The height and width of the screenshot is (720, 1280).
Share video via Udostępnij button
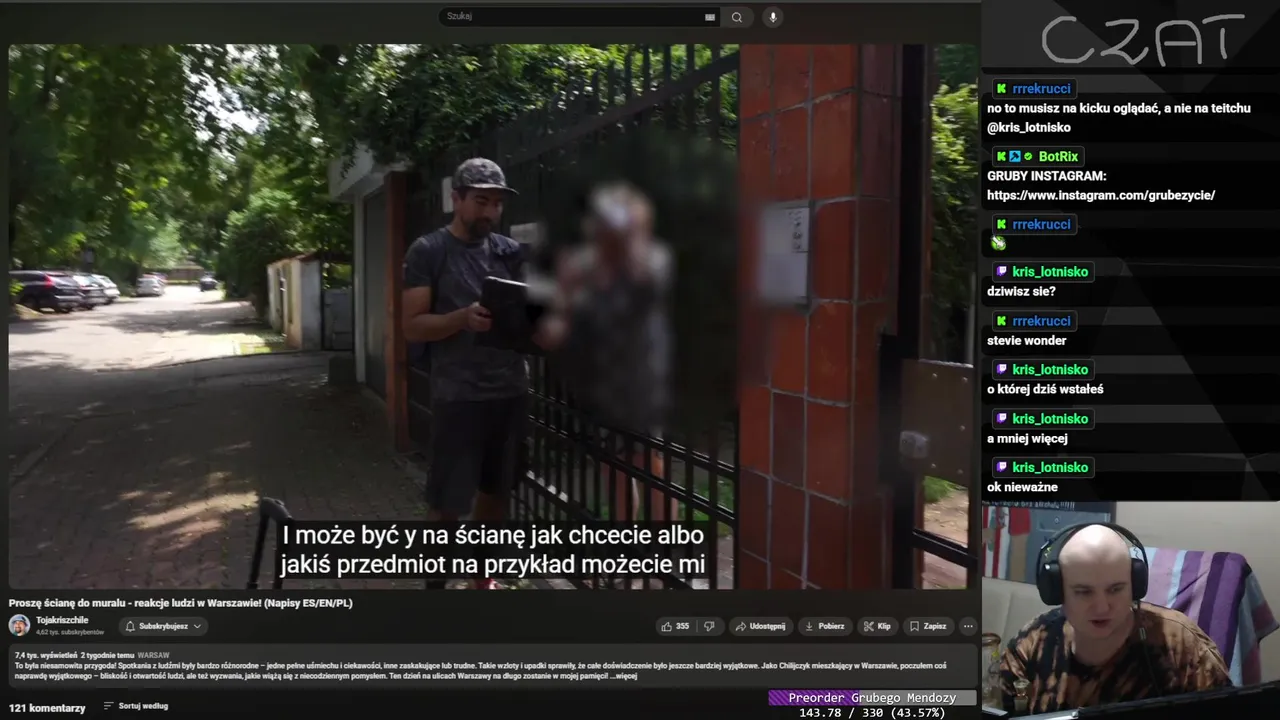761,626
